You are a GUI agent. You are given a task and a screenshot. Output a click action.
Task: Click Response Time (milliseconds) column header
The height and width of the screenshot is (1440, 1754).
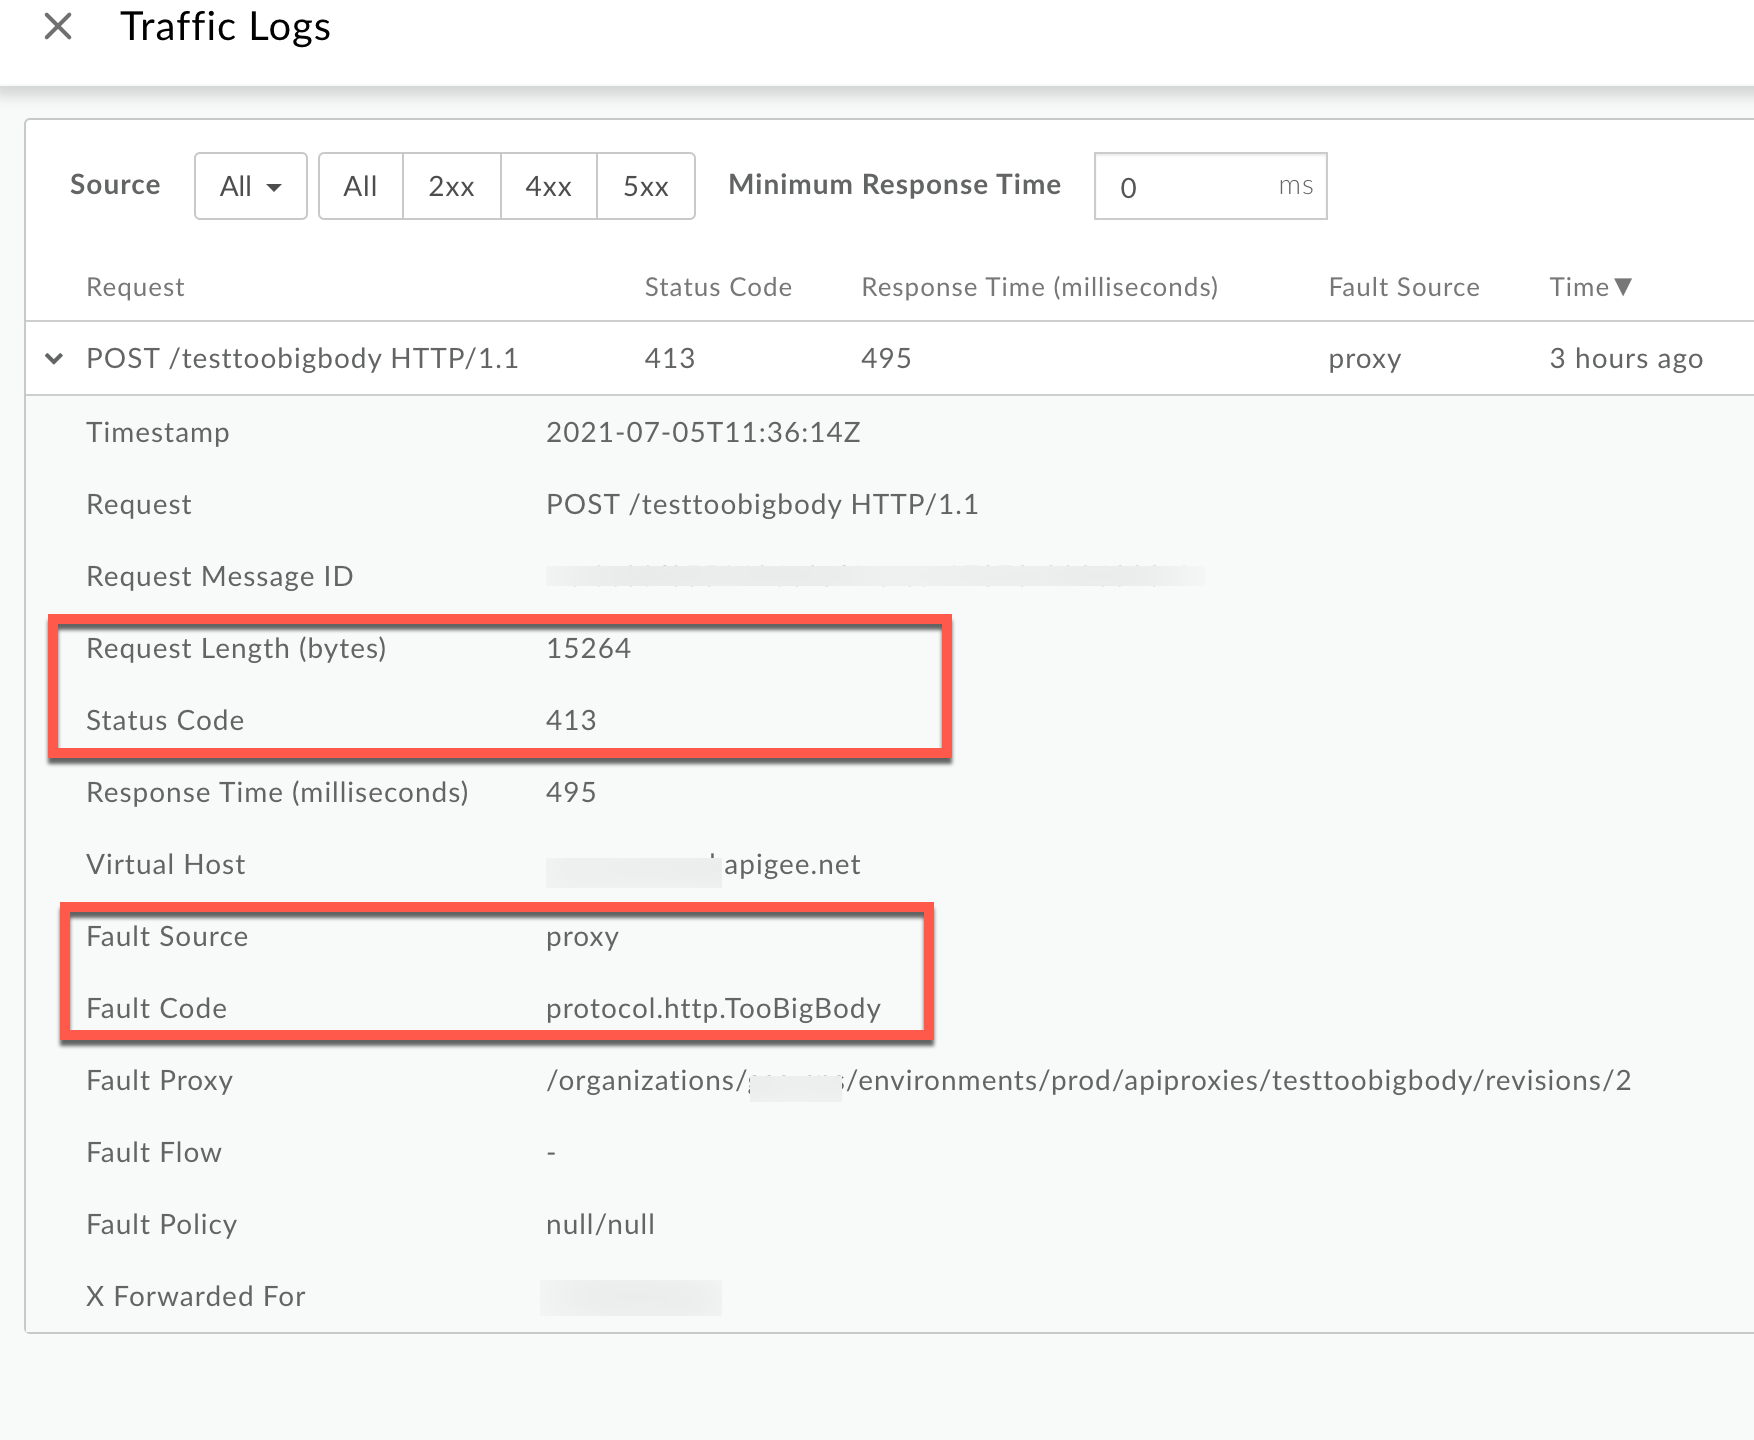click(x=1039, y=287)
